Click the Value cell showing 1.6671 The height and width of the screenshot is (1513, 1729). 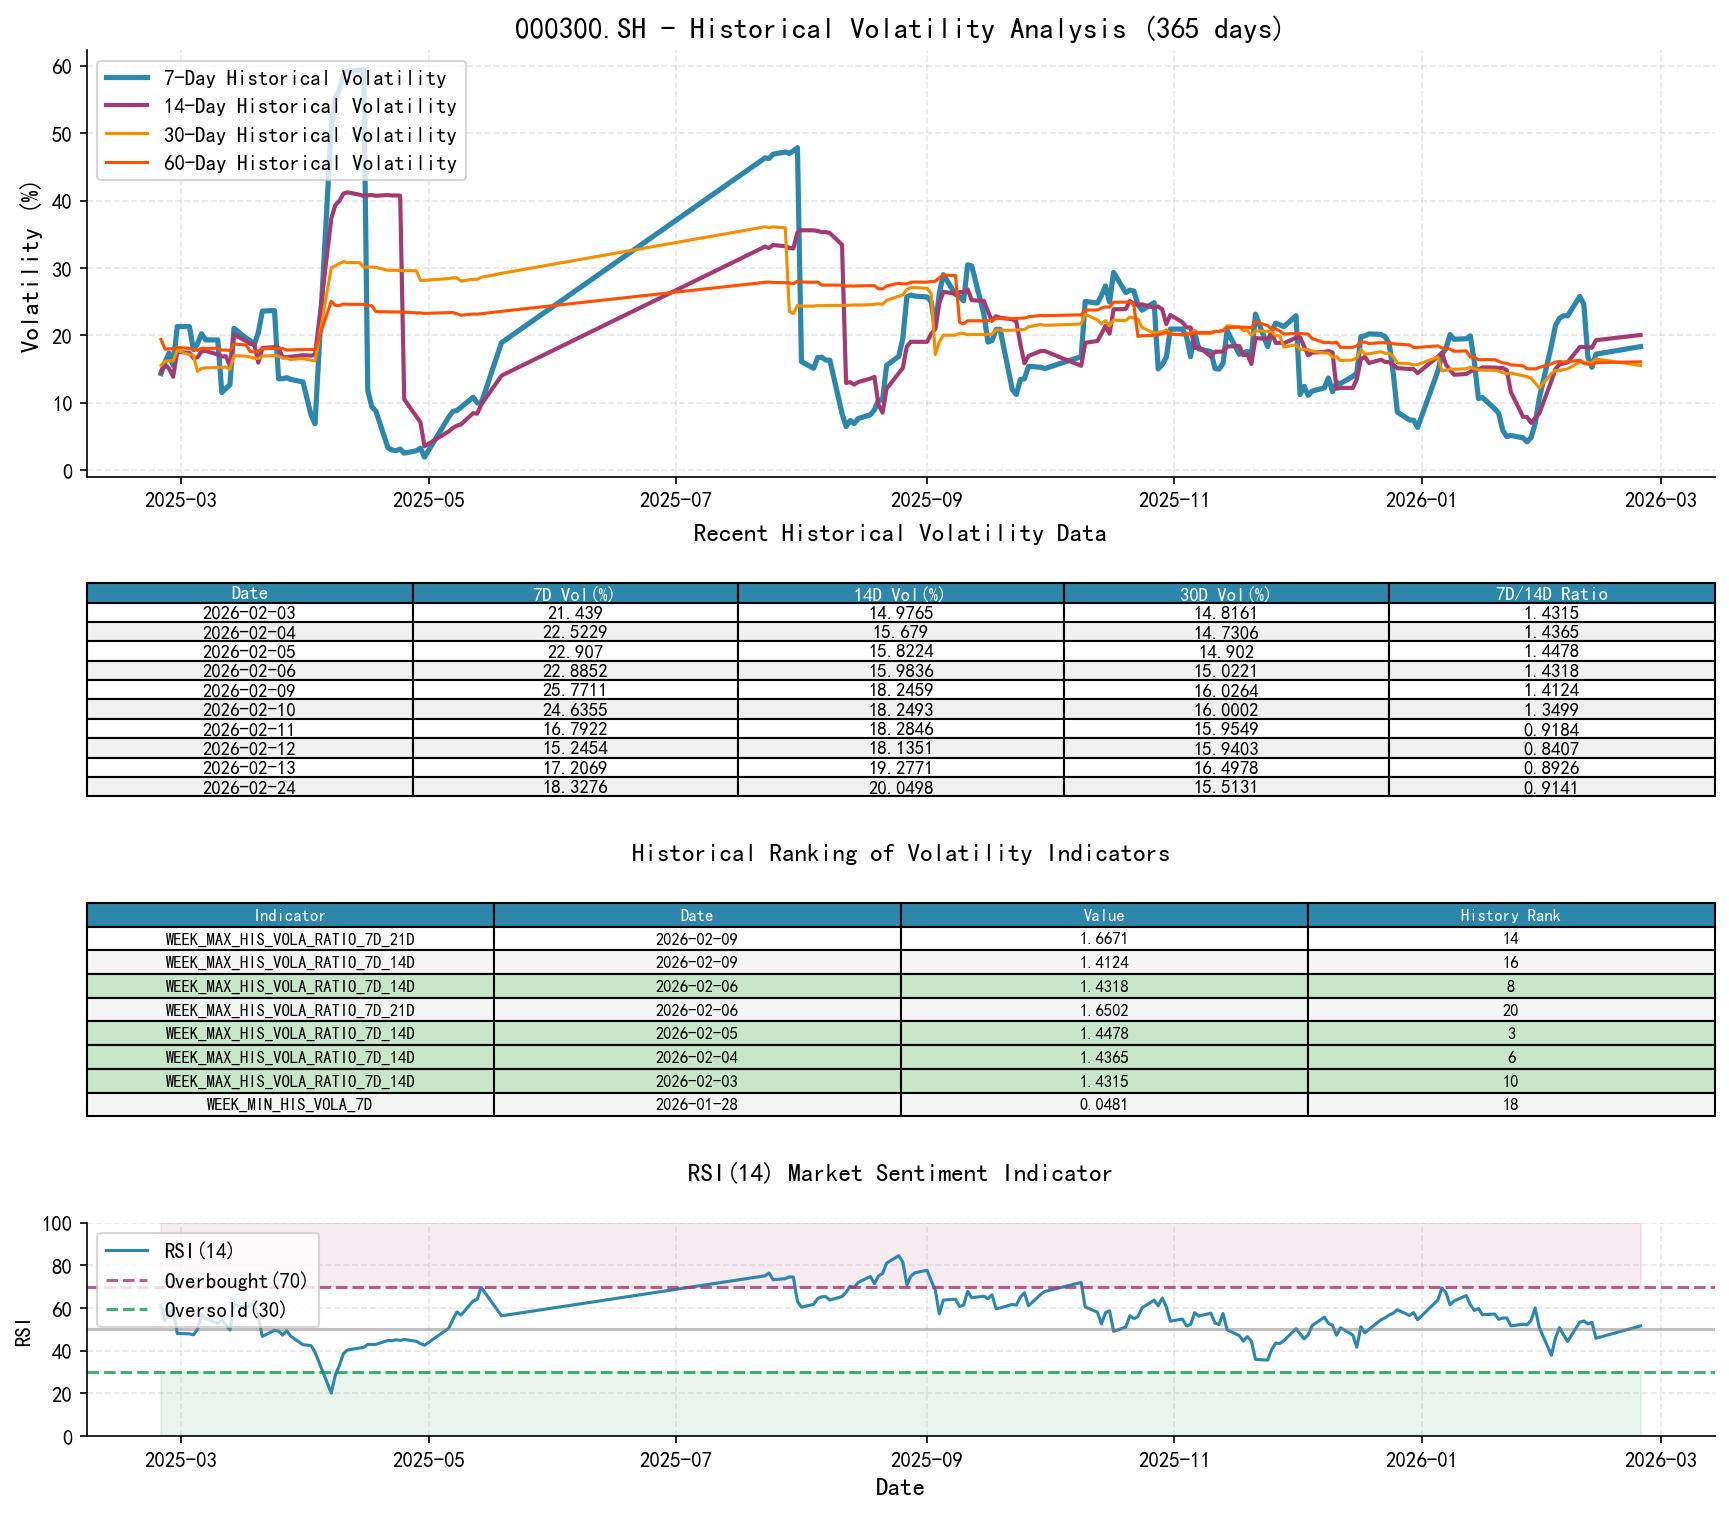click(1105, 938)
